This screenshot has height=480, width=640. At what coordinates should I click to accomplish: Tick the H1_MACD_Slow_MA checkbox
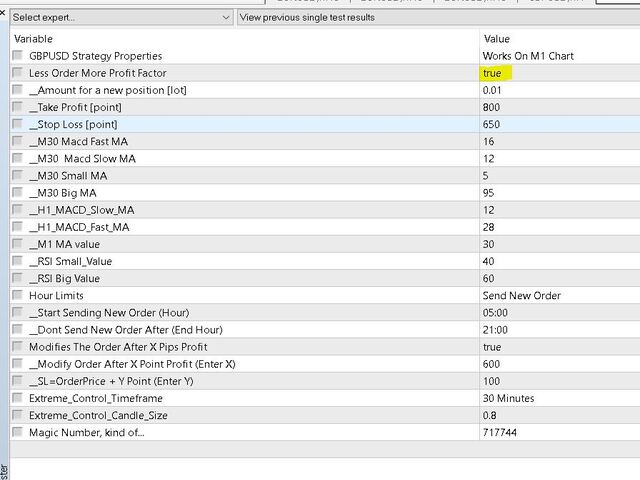pyautogui.click(x=17, y=209)
